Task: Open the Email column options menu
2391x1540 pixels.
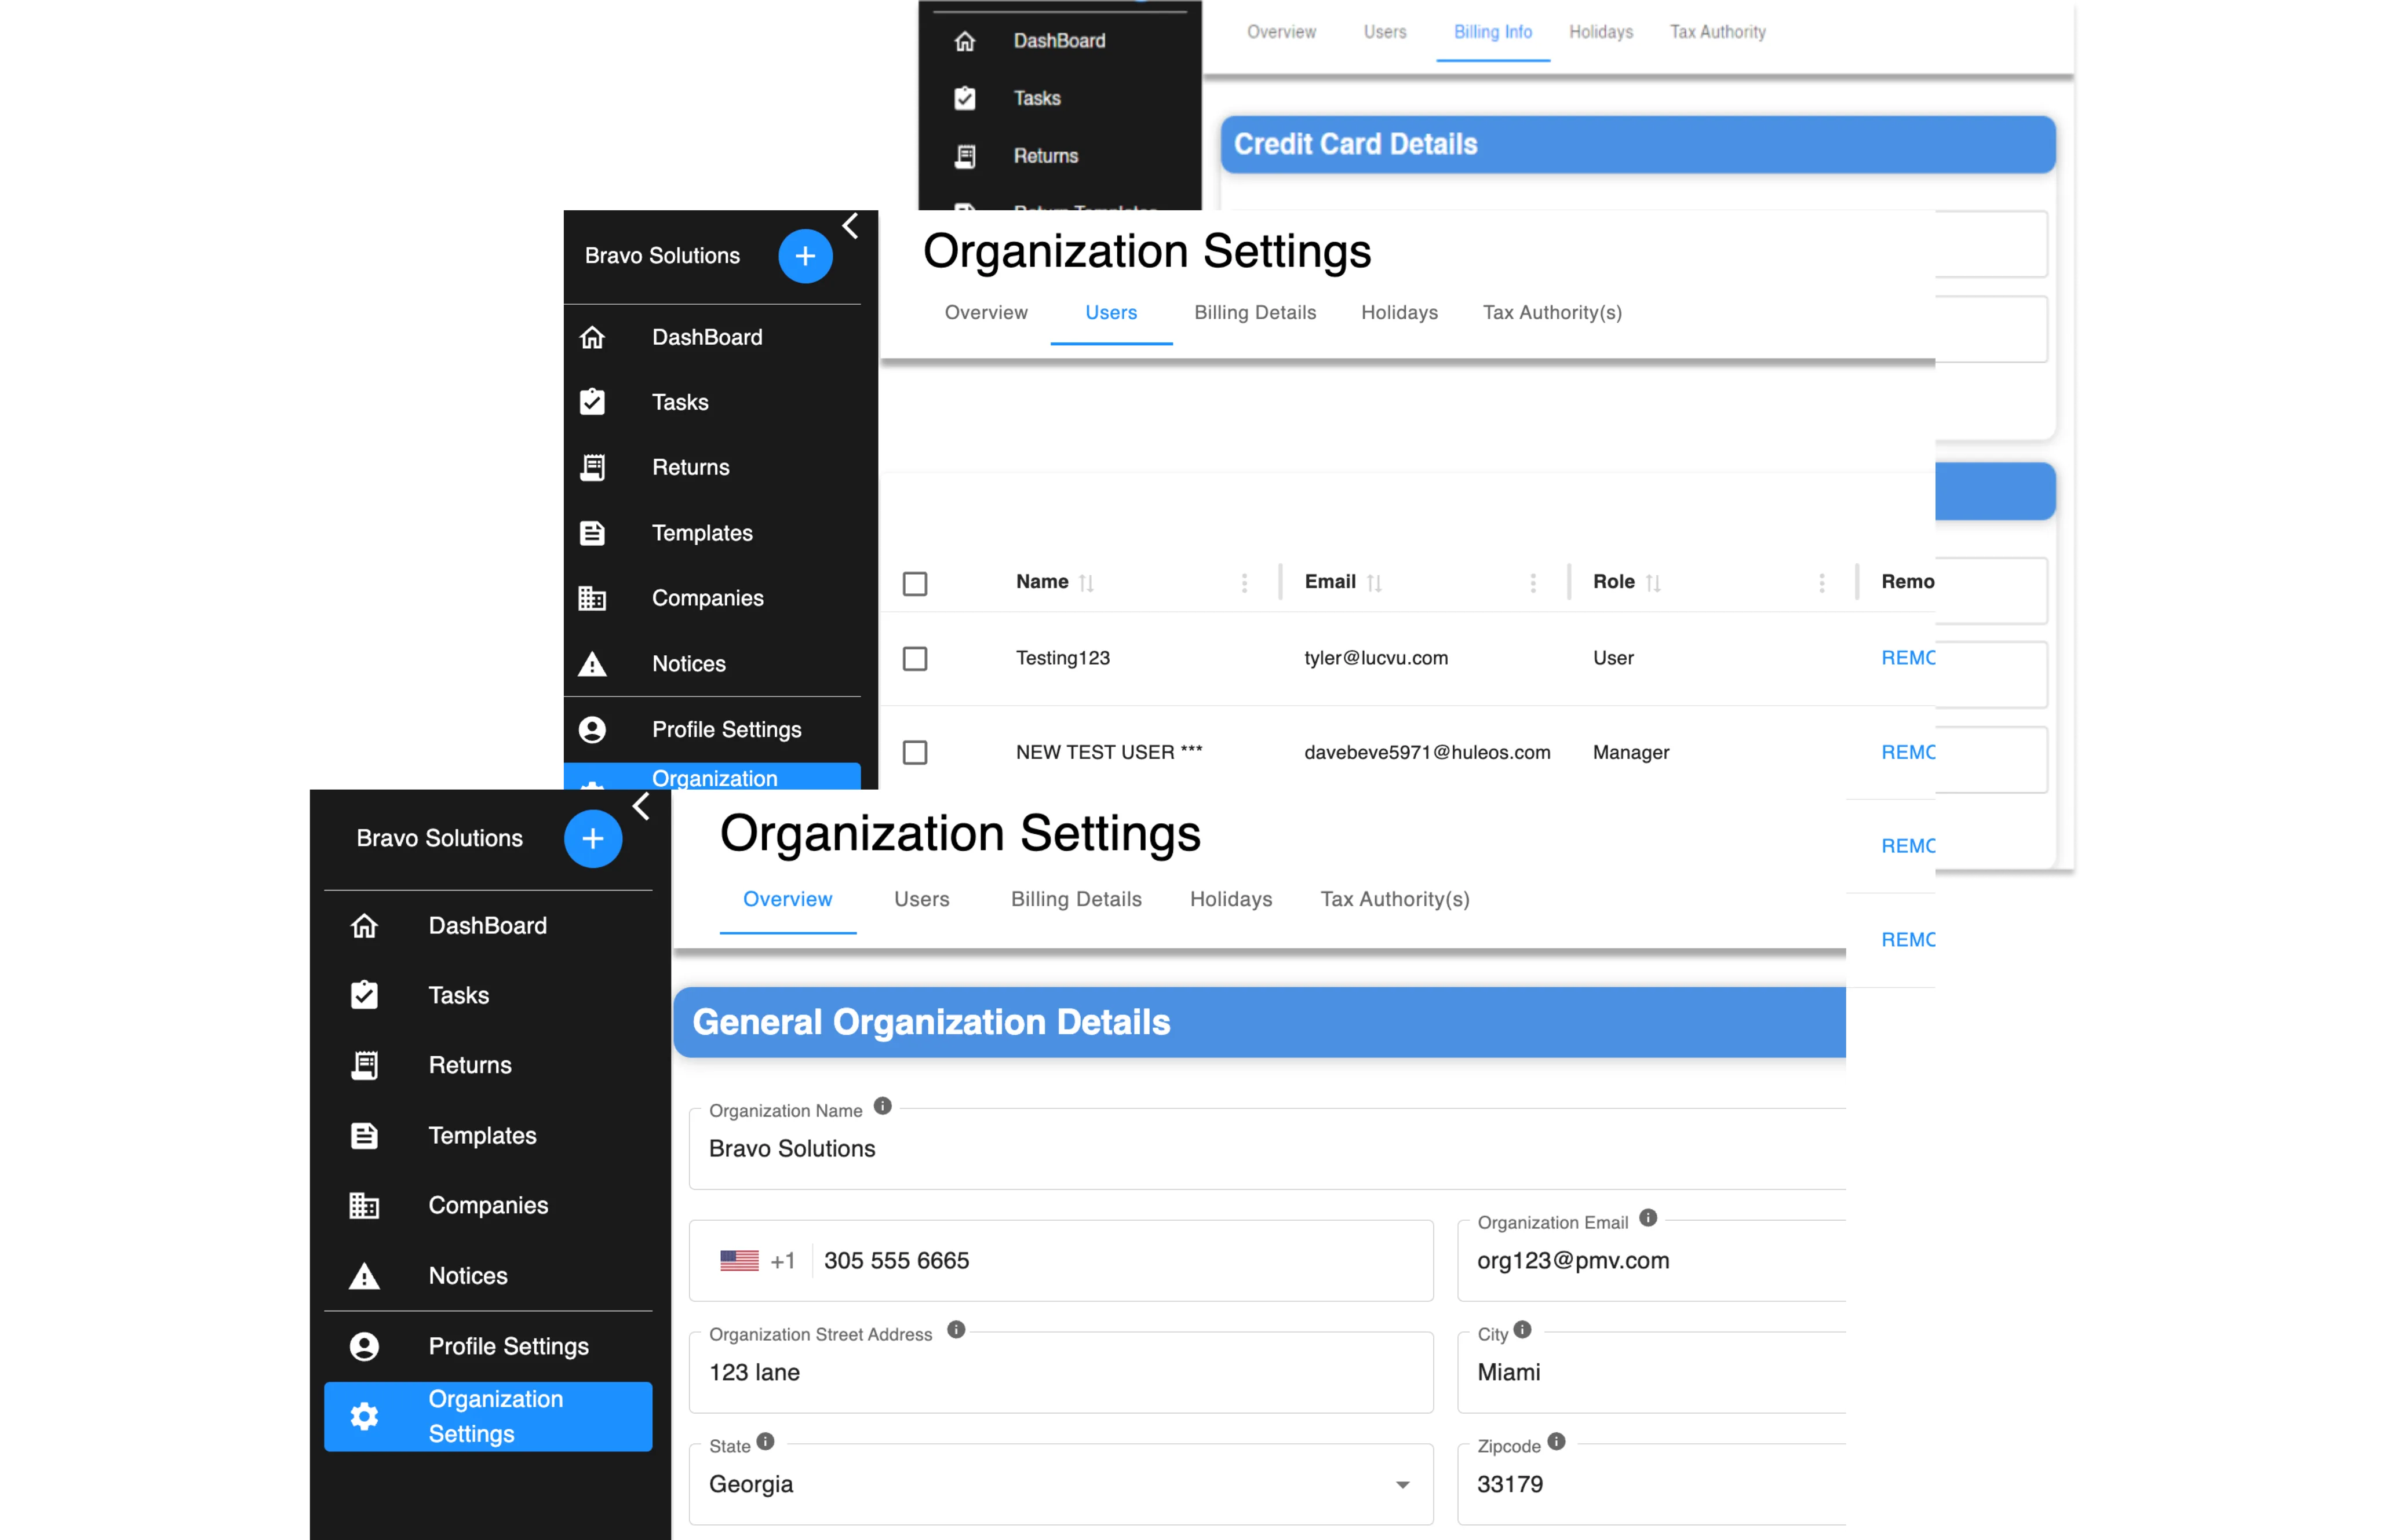Action: [x=1533, y=582]
